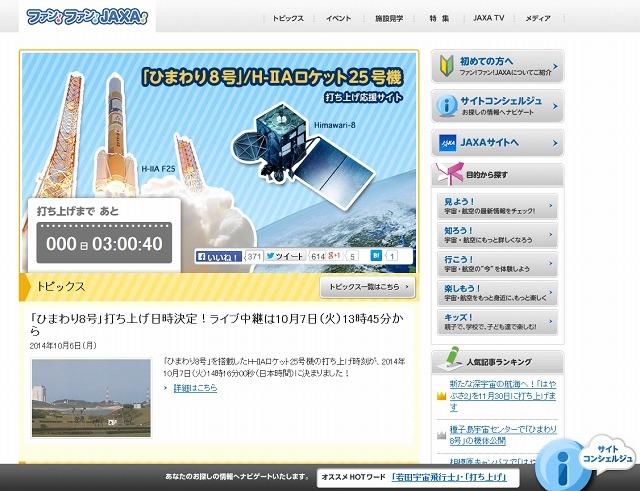The width and height of the screenshot is (640, 491).
Task: Click the launch countdown timer display
Action: 104,243
